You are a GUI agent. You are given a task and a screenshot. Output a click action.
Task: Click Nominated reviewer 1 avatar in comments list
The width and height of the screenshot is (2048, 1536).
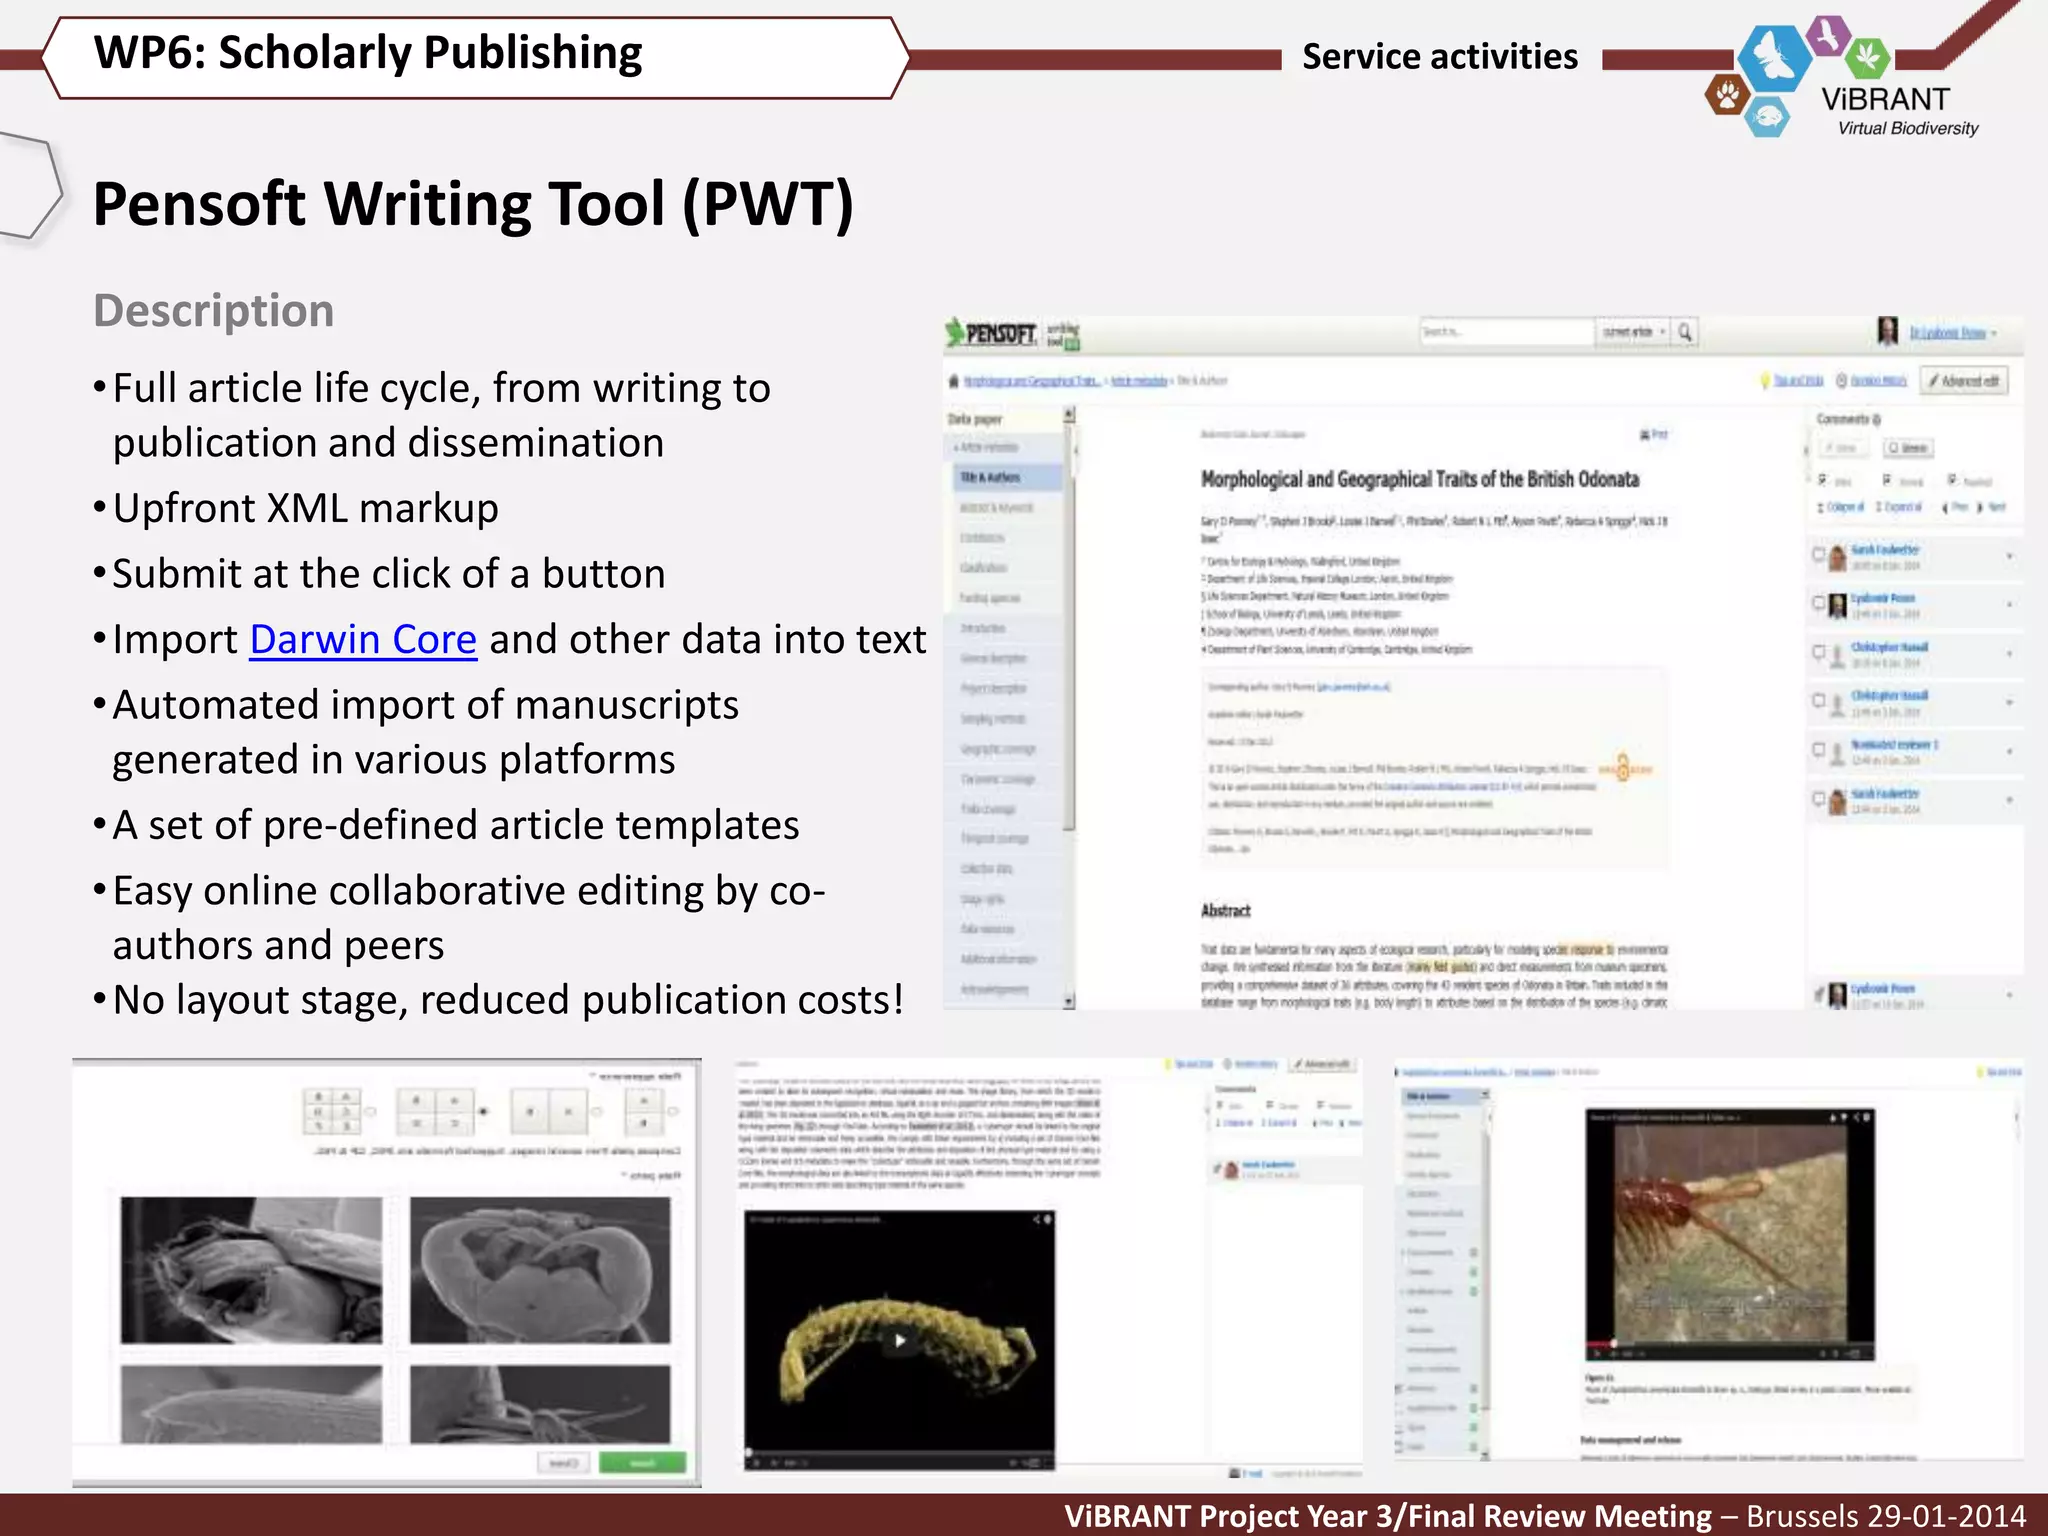coord(1837,753)
